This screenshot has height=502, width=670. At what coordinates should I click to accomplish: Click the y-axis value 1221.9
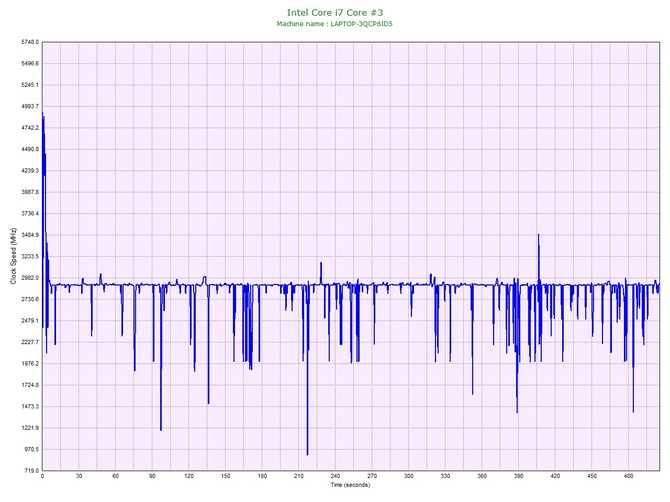pyautogui.click(x=30, y=428)
